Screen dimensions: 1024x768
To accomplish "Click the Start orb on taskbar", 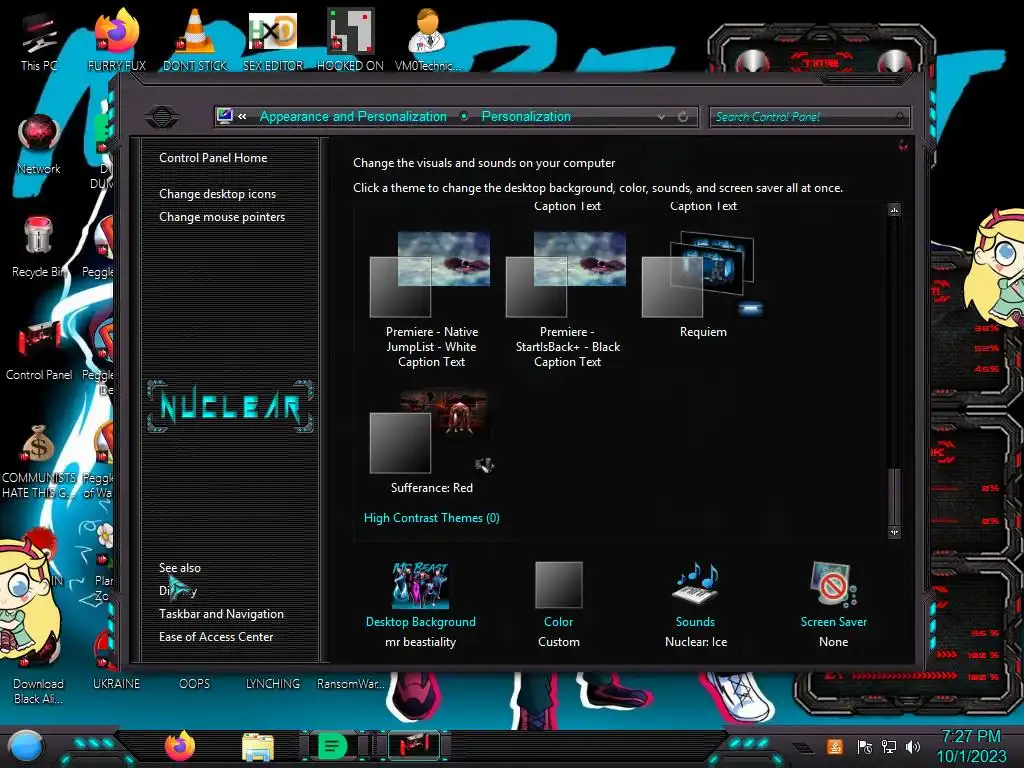I will pos(25,746).
